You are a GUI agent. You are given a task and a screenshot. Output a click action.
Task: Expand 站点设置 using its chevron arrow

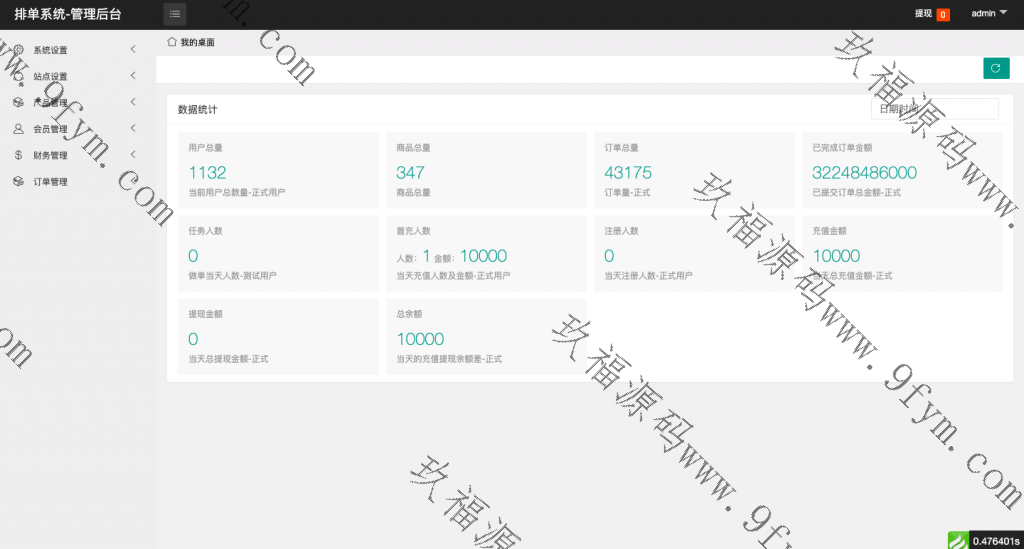pyautogui.click(x=133, y=76)
